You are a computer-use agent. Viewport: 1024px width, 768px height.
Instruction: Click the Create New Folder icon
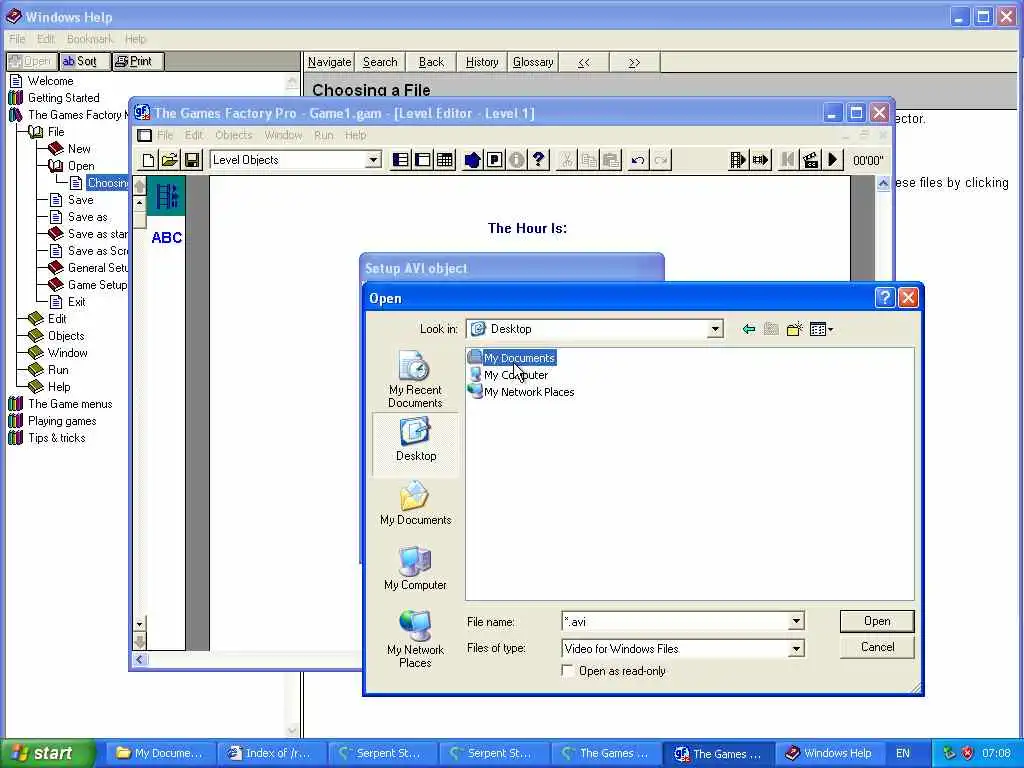pos(794,329)
